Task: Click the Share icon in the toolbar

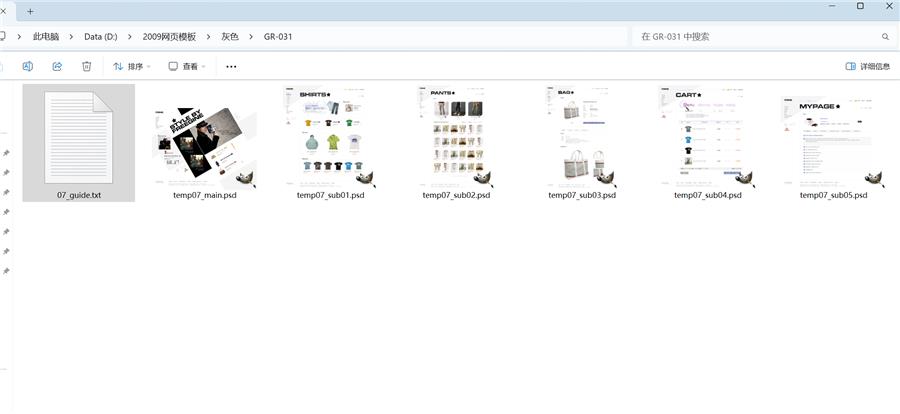Action: (57, 67)
